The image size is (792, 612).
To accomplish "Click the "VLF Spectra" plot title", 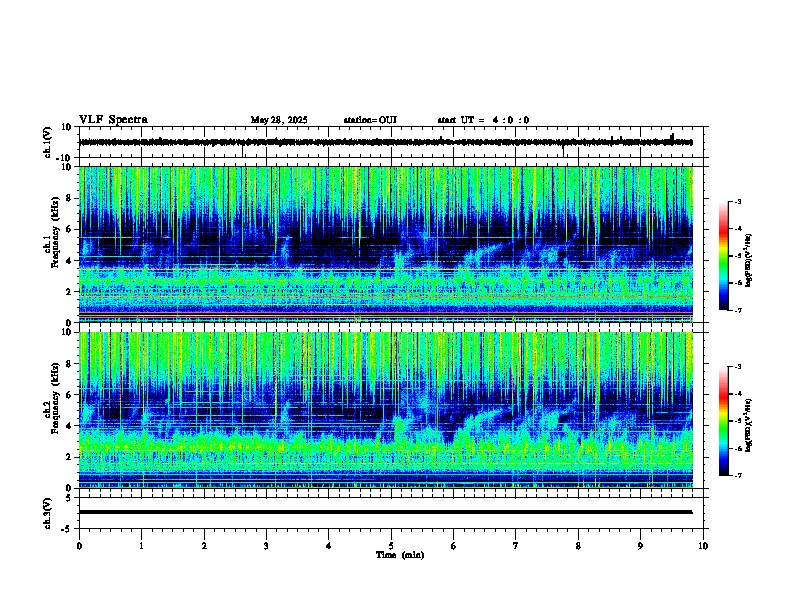I will [113, 120].
